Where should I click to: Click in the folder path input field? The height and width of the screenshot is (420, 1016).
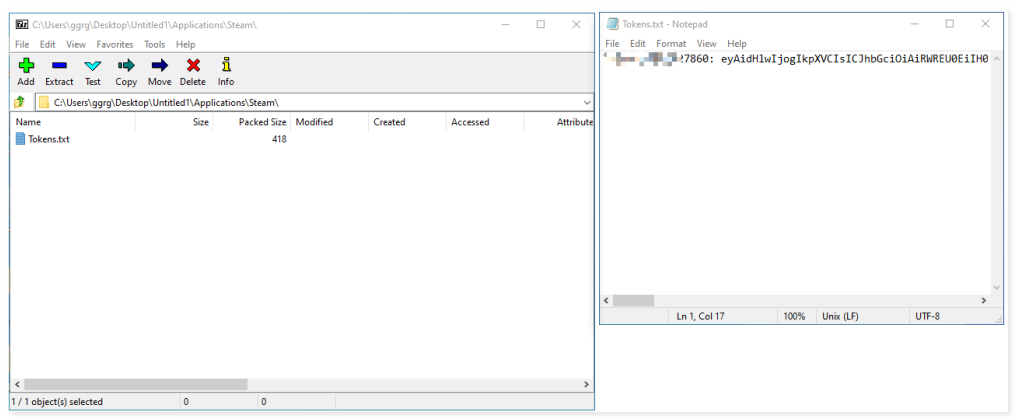[x=300, y=102]
